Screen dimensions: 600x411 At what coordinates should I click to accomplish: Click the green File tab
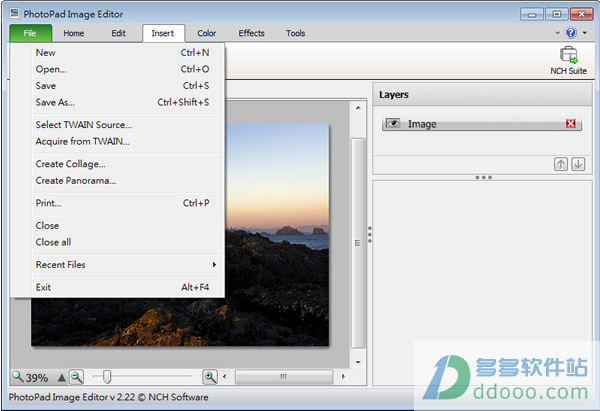pos(30,33)
